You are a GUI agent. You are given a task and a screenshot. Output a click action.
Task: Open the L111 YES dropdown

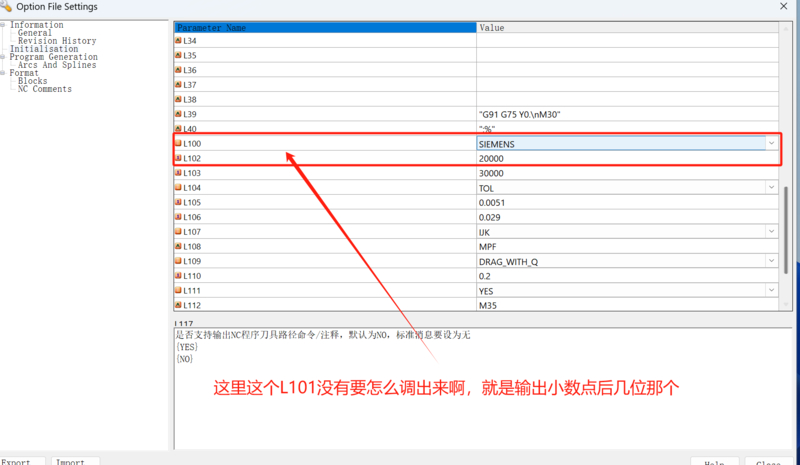[x=771, y=290]
